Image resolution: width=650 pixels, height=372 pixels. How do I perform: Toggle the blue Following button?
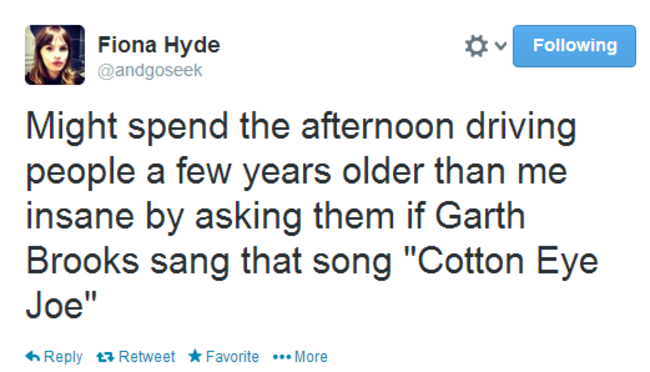point(574,46)
